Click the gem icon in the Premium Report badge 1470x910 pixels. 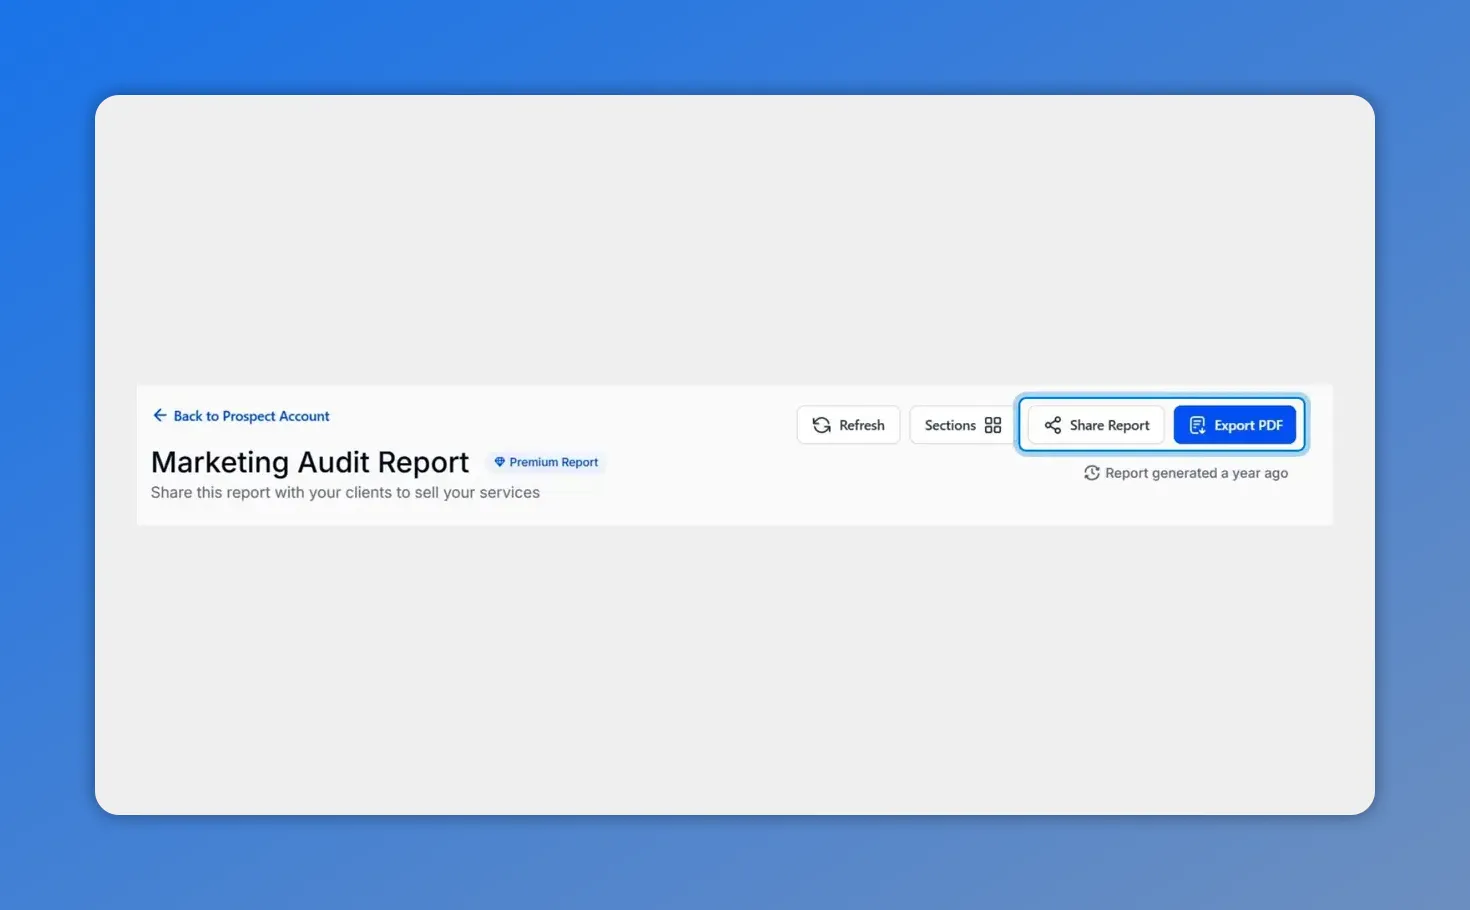pyautogui.click(x=500, y=462)
